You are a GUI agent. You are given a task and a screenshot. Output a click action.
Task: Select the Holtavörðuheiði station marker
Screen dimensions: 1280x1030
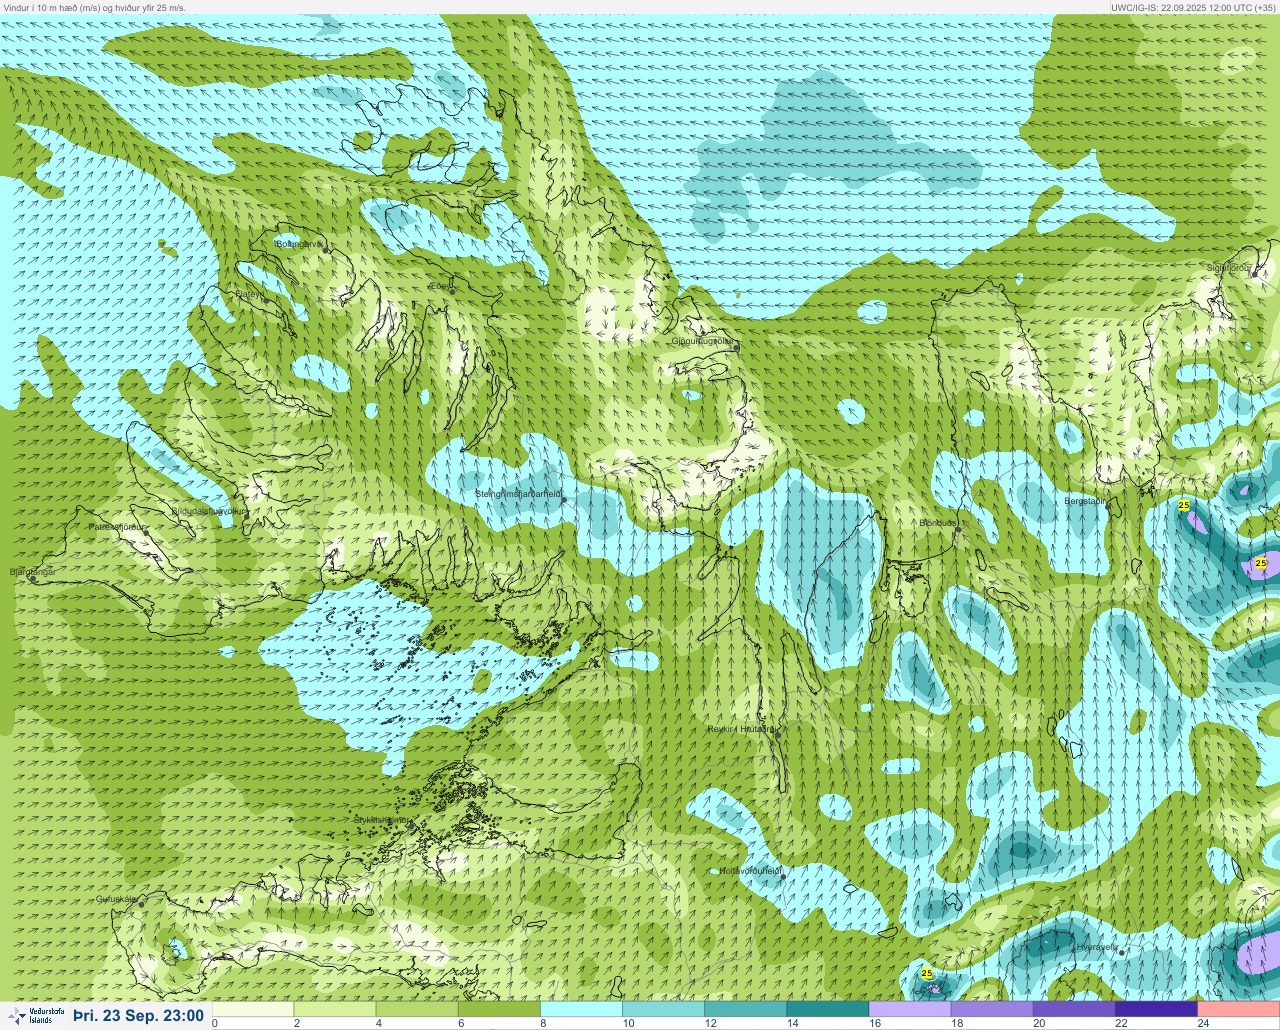coord(783,877)
